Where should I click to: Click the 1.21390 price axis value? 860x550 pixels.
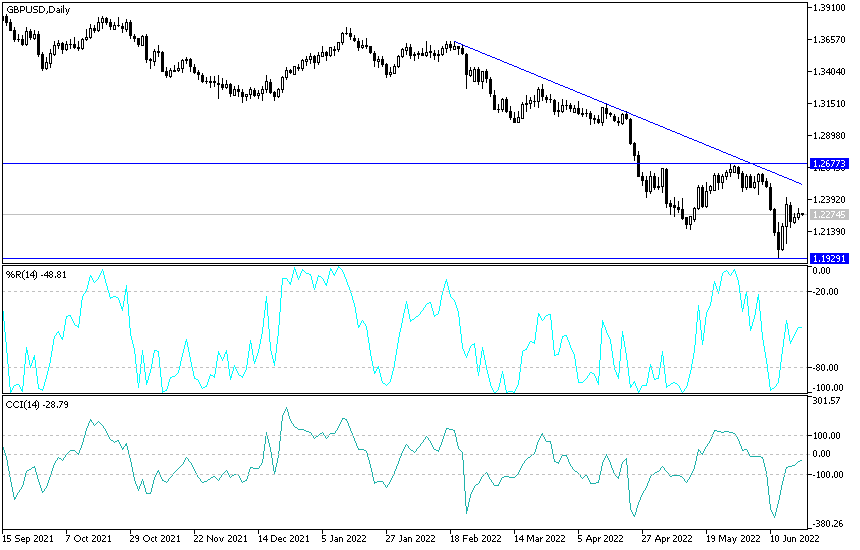point(829,231)
